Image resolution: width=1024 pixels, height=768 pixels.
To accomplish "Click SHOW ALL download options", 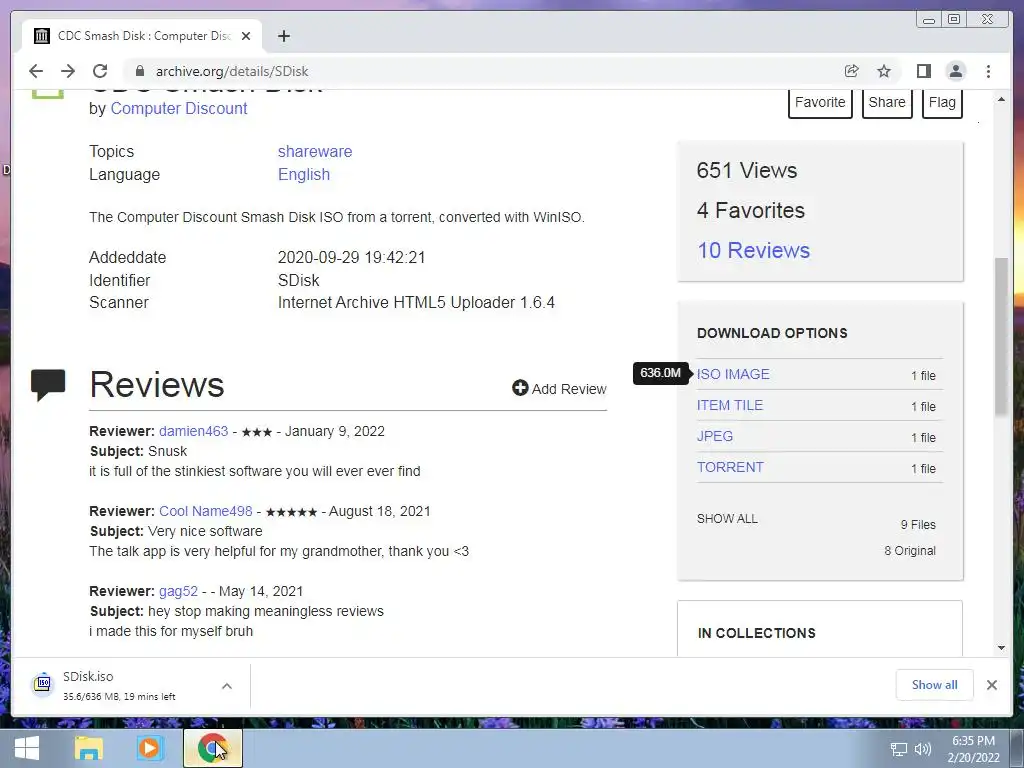I will 727,519.
